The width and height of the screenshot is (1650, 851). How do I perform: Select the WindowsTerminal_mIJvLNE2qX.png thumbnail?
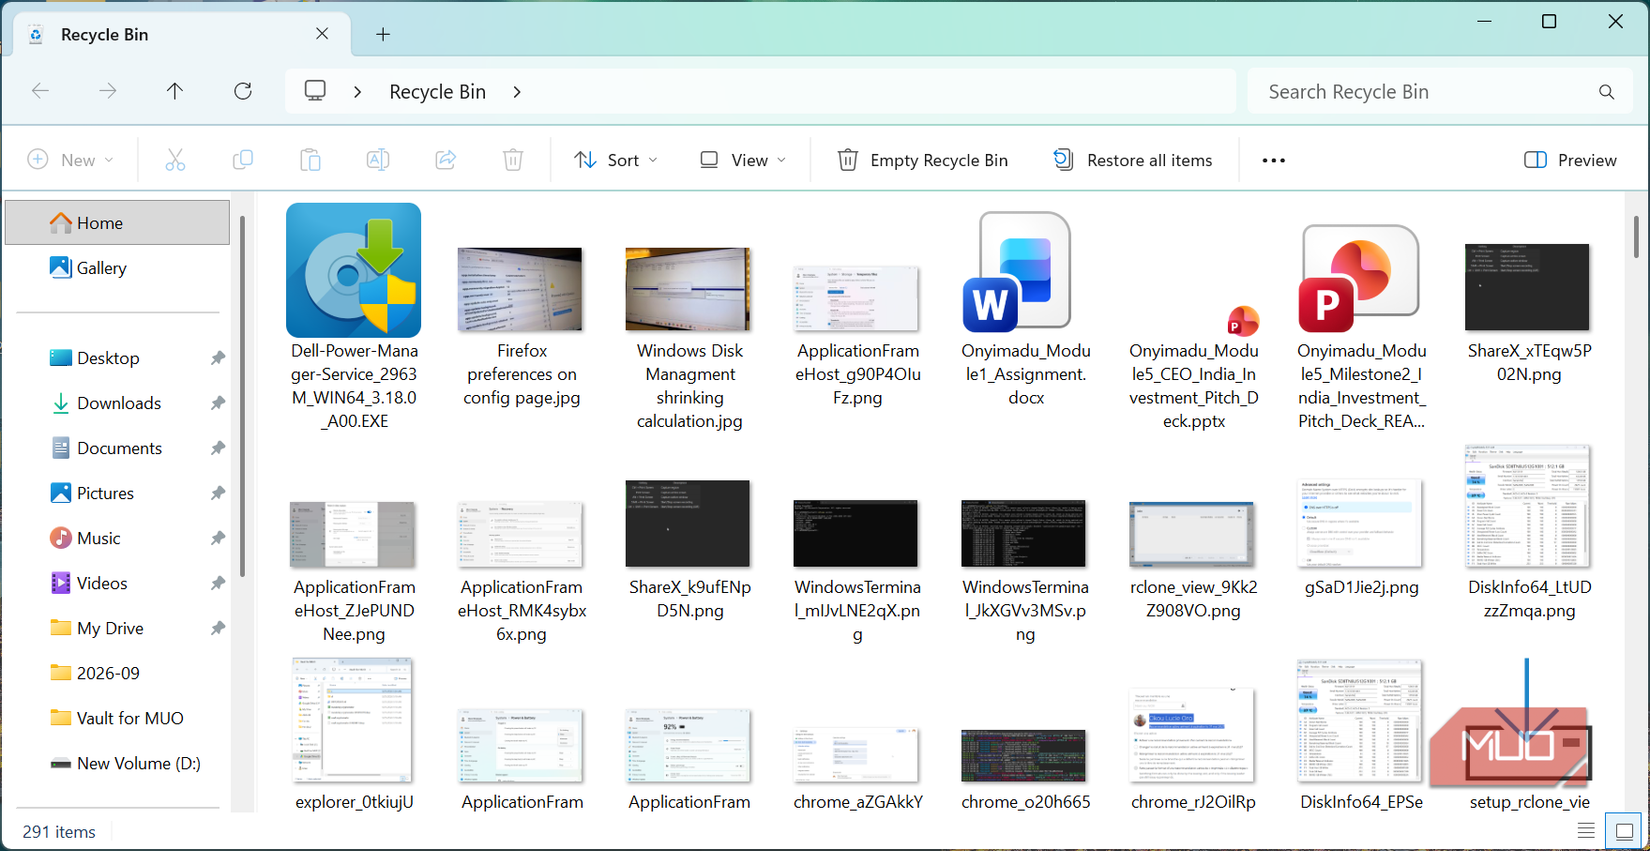click(x=856, y=534)
